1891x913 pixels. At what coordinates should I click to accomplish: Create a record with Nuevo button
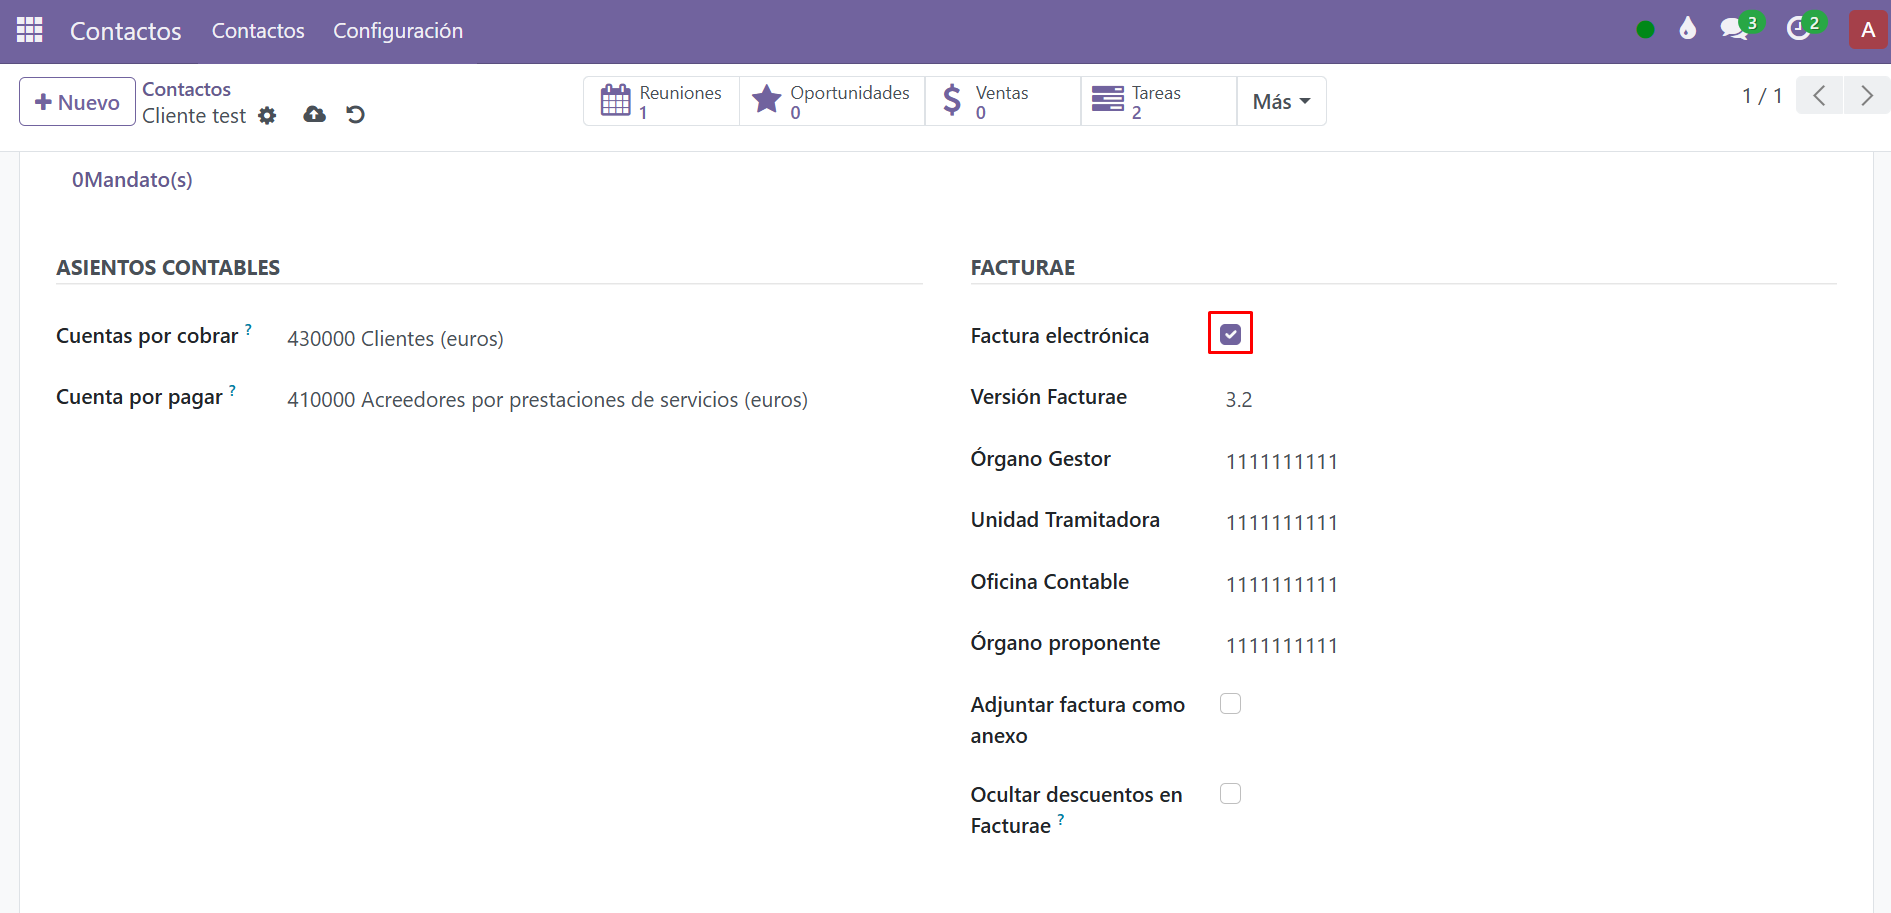coord(77,101)
